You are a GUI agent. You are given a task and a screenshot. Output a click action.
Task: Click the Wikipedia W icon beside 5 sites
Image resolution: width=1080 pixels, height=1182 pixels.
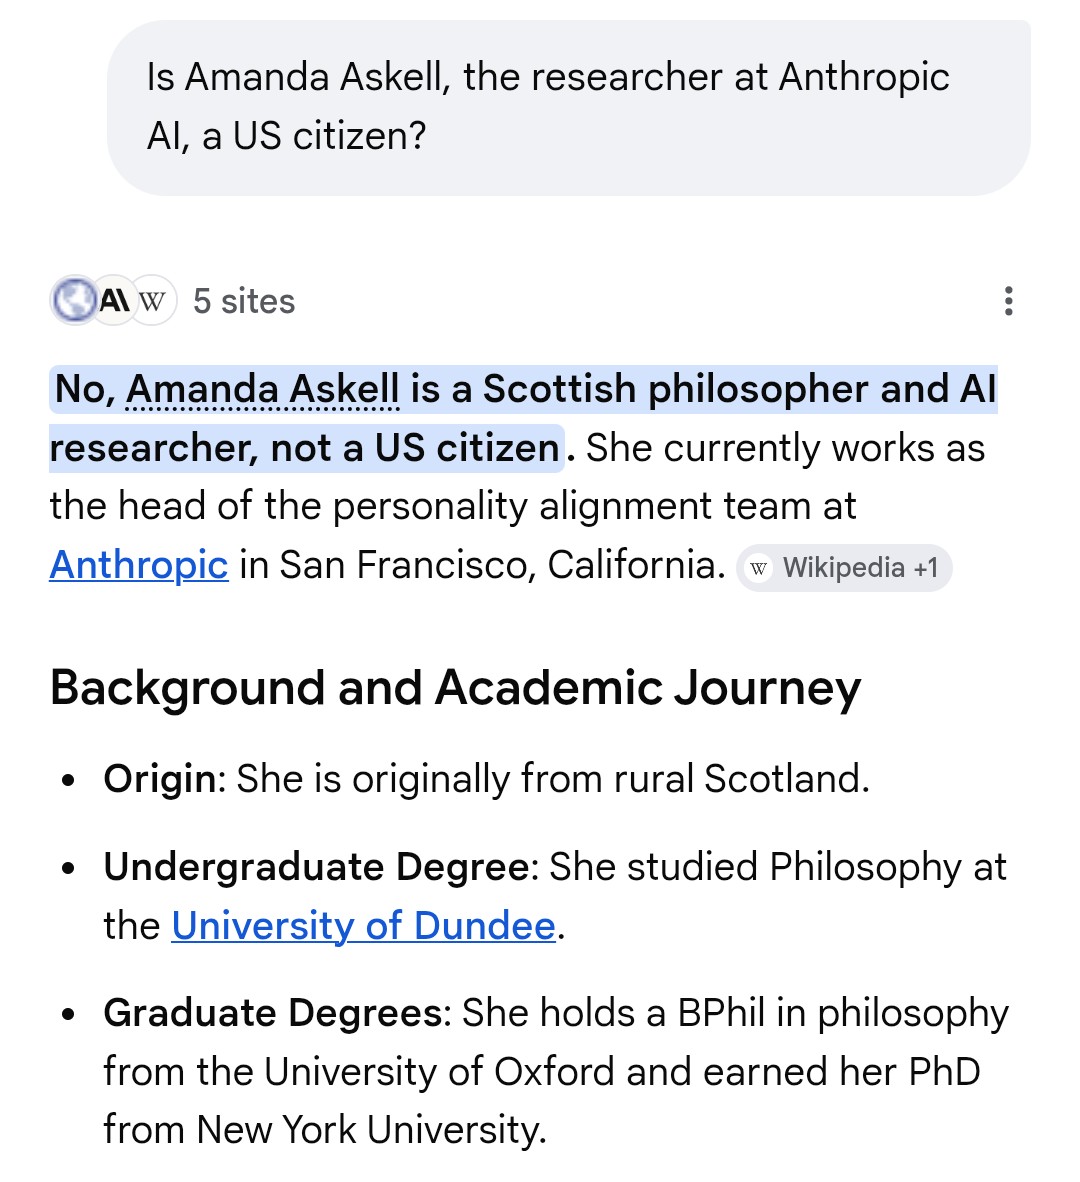pos(153,300)
